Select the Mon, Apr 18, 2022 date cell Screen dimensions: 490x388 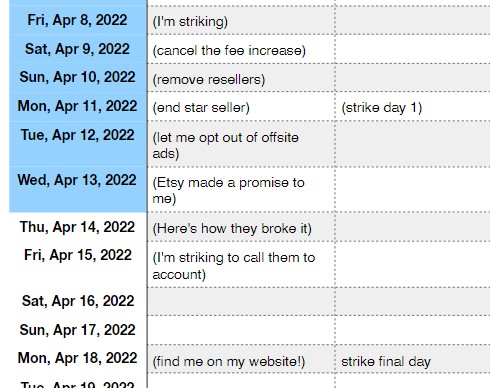click(78, 358)
